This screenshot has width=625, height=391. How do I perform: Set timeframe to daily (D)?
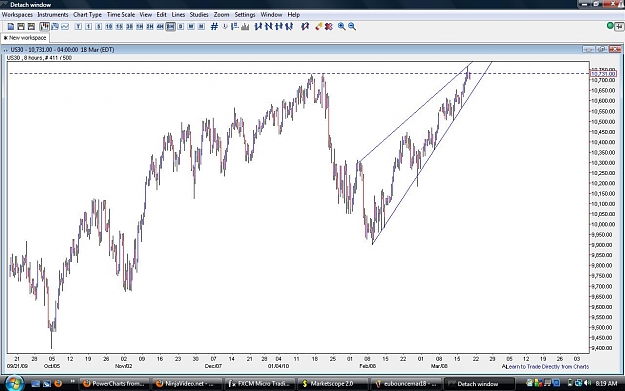[x=181, y=27]
